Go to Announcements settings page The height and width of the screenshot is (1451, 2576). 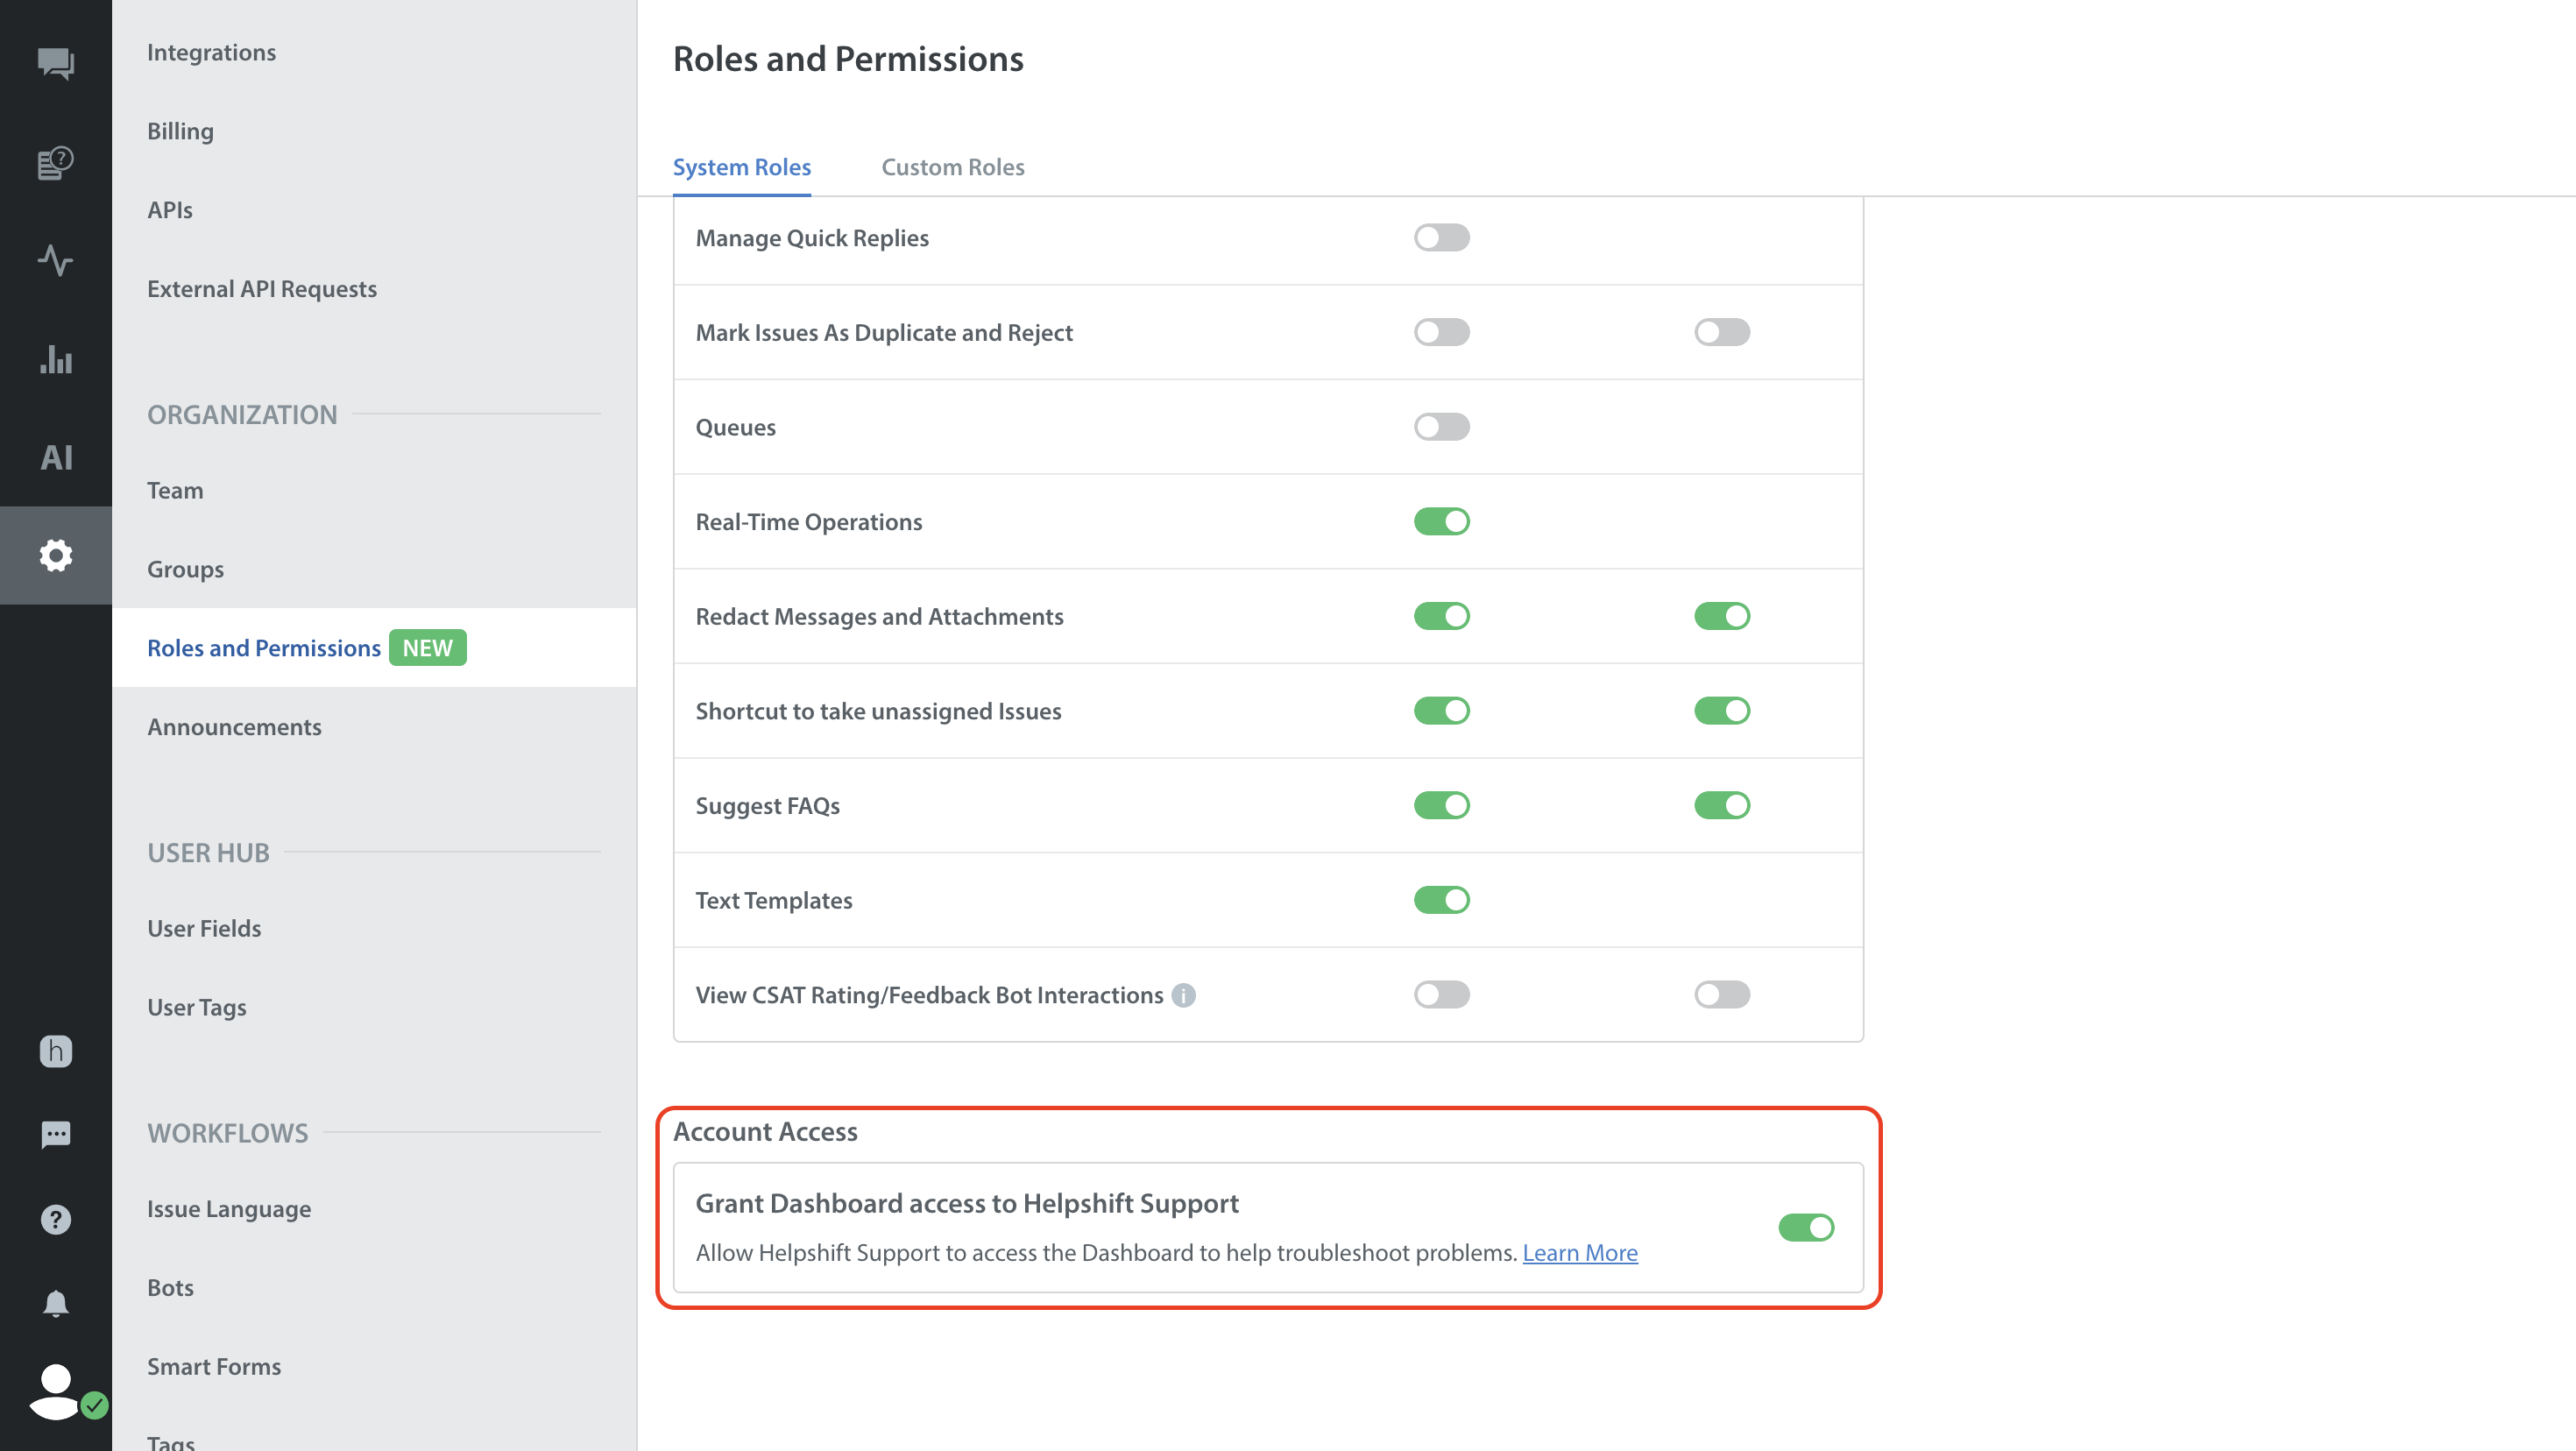coord(234,727)
